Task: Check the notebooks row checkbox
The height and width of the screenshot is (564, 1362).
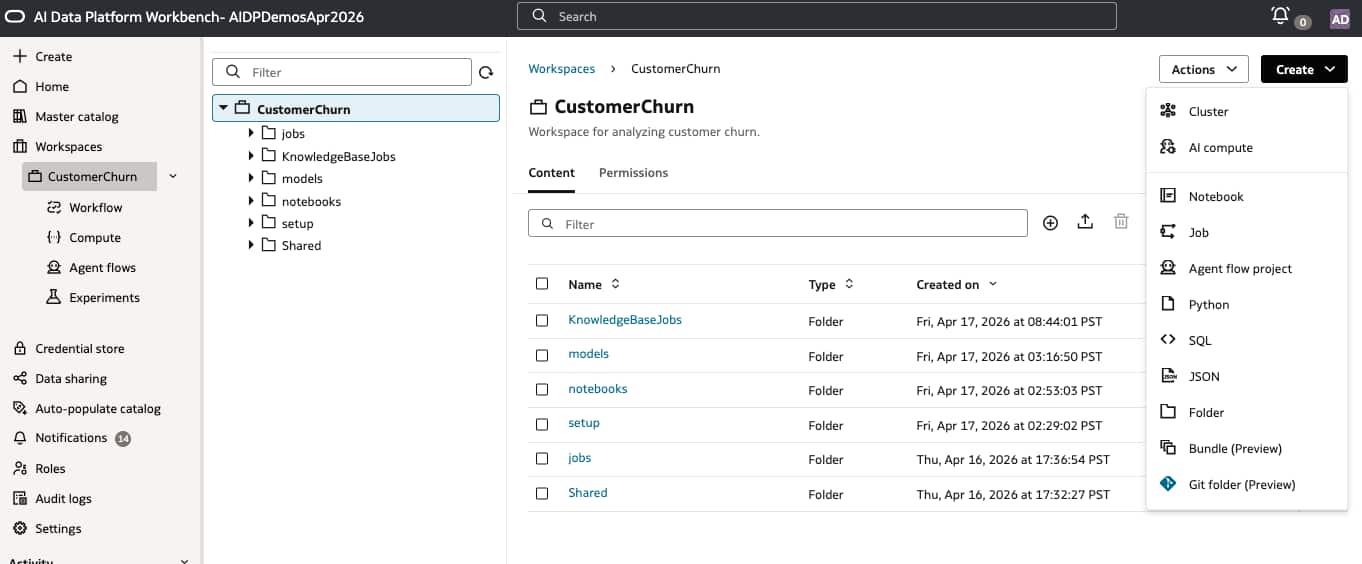Action: click(542, 390)
